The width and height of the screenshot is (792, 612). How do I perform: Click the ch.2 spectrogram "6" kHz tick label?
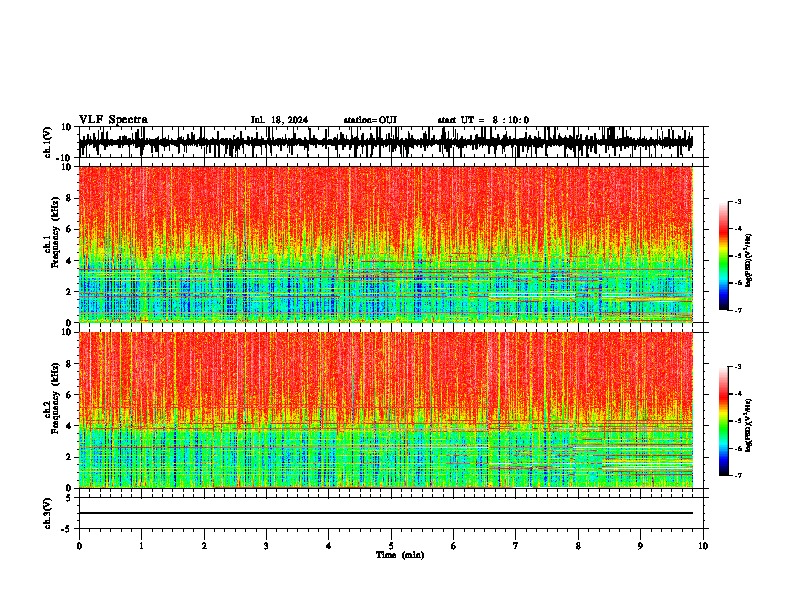pos(69,395)
